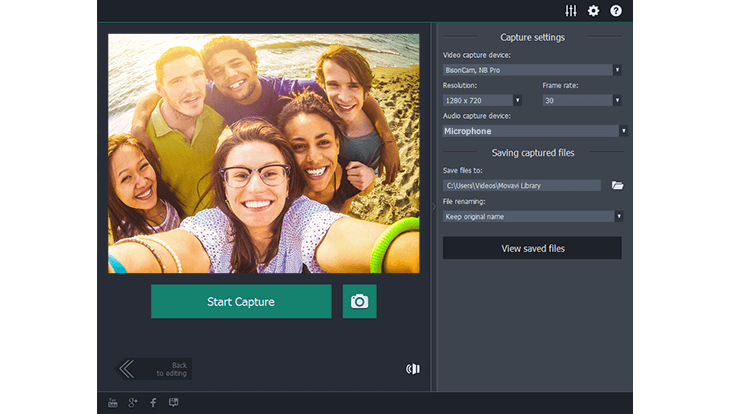Click the 'File renaming:' label
The width and height of the screenshot is (730, 414).
point(464,201)
